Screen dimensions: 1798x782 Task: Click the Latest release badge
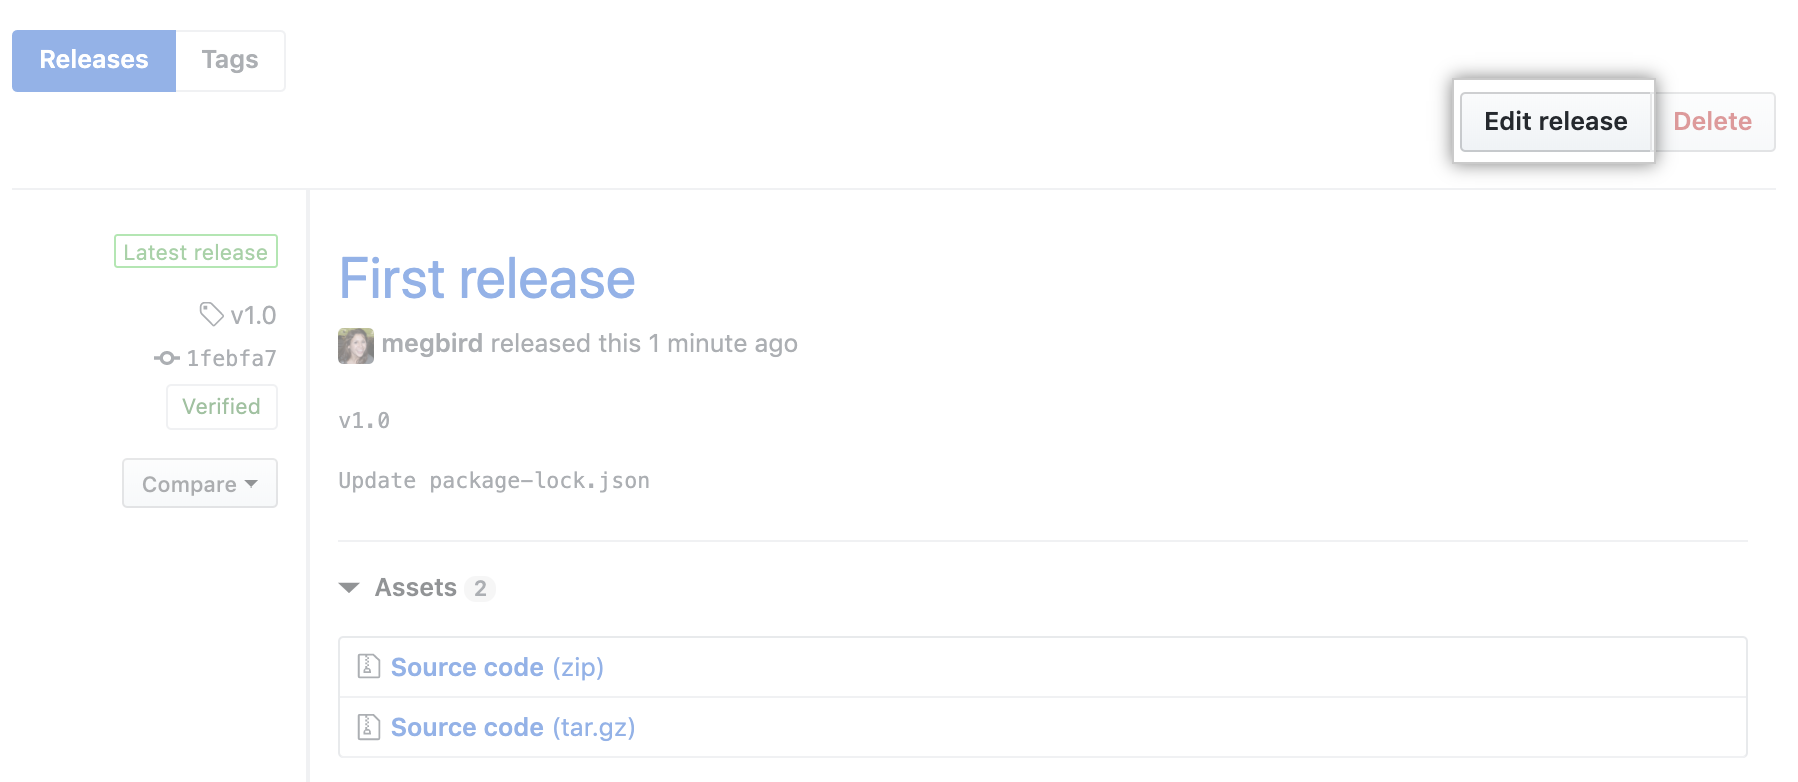[195, 251]
